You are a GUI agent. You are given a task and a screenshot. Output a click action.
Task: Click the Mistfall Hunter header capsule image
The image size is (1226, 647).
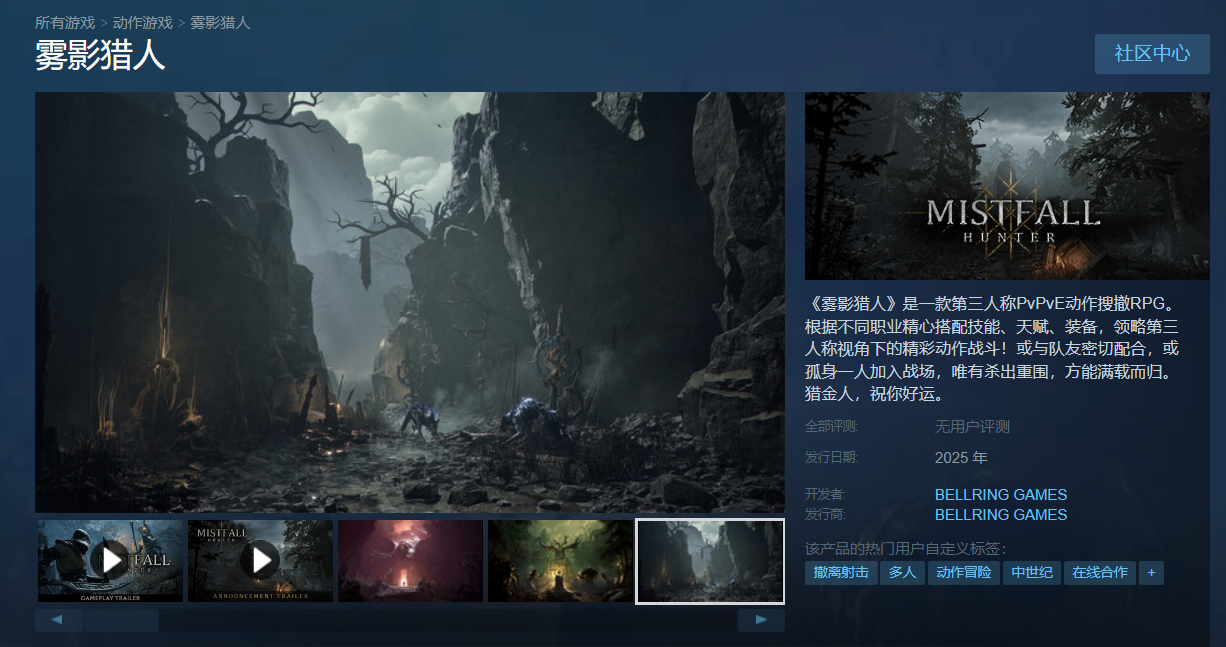(x=1007, y=186)
